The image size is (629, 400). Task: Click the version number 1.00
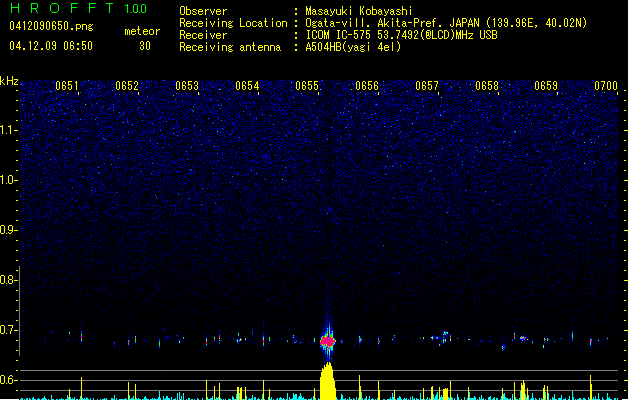(135, 9)
